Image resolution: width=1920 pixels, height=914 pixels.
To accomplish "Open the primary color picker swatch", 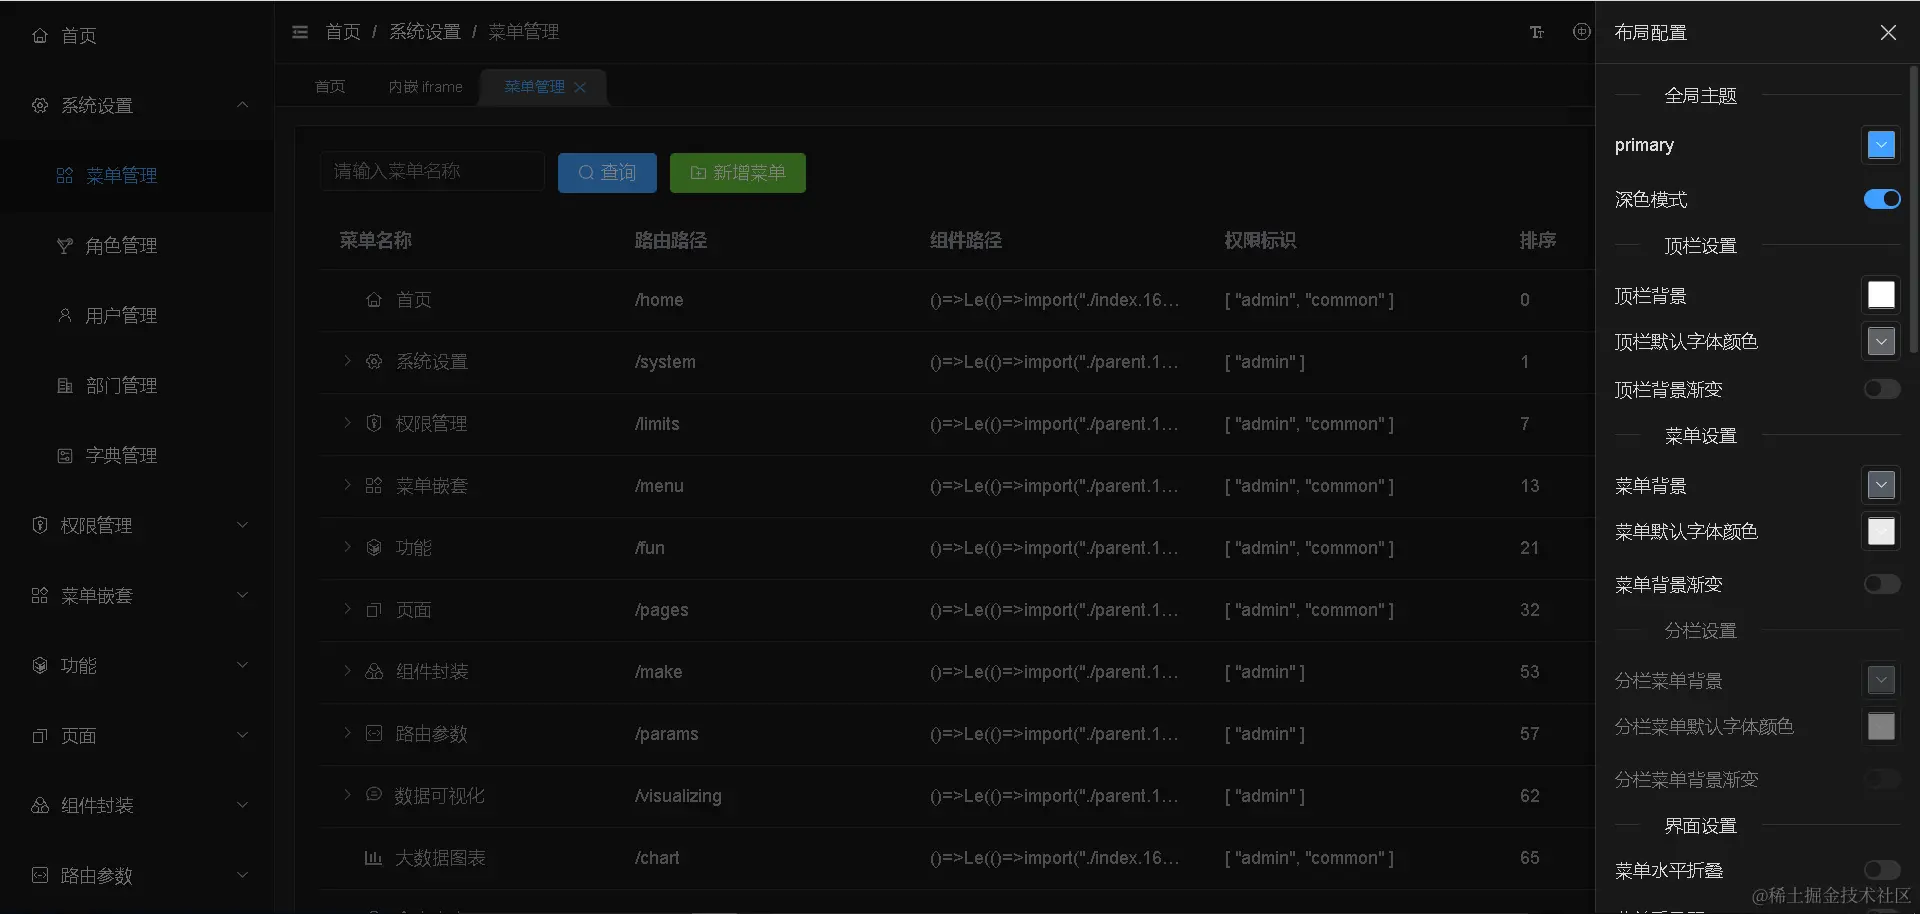I will [x=1881, y=145].
